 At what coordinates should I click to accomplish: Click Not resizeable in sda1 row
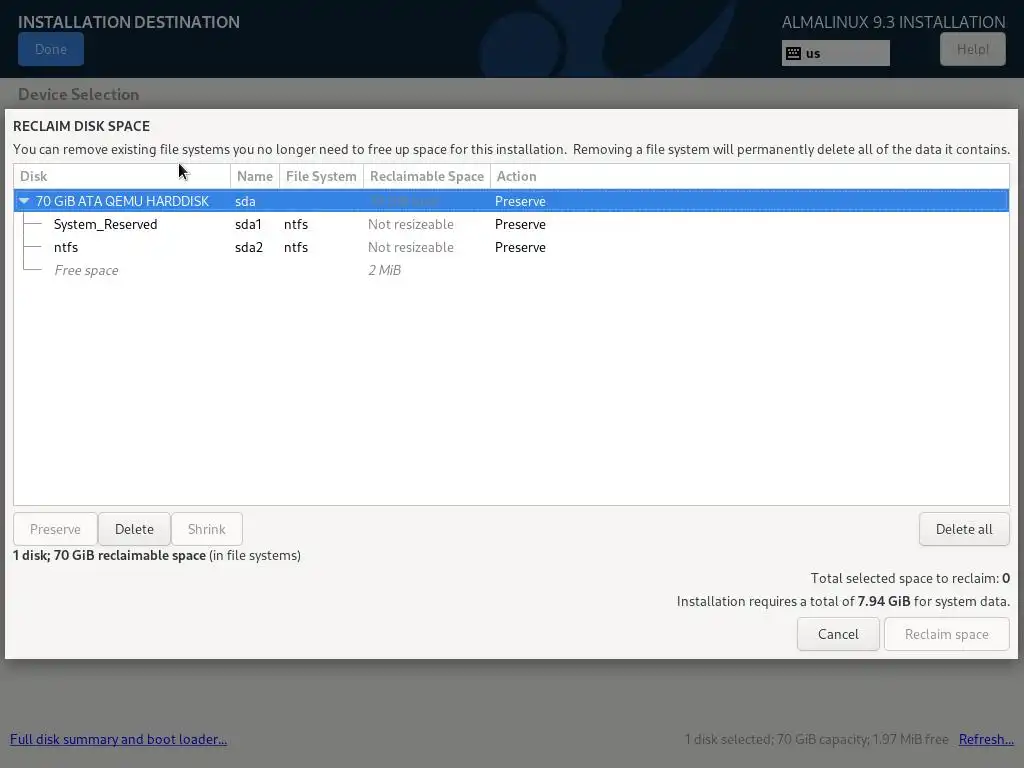410,224
